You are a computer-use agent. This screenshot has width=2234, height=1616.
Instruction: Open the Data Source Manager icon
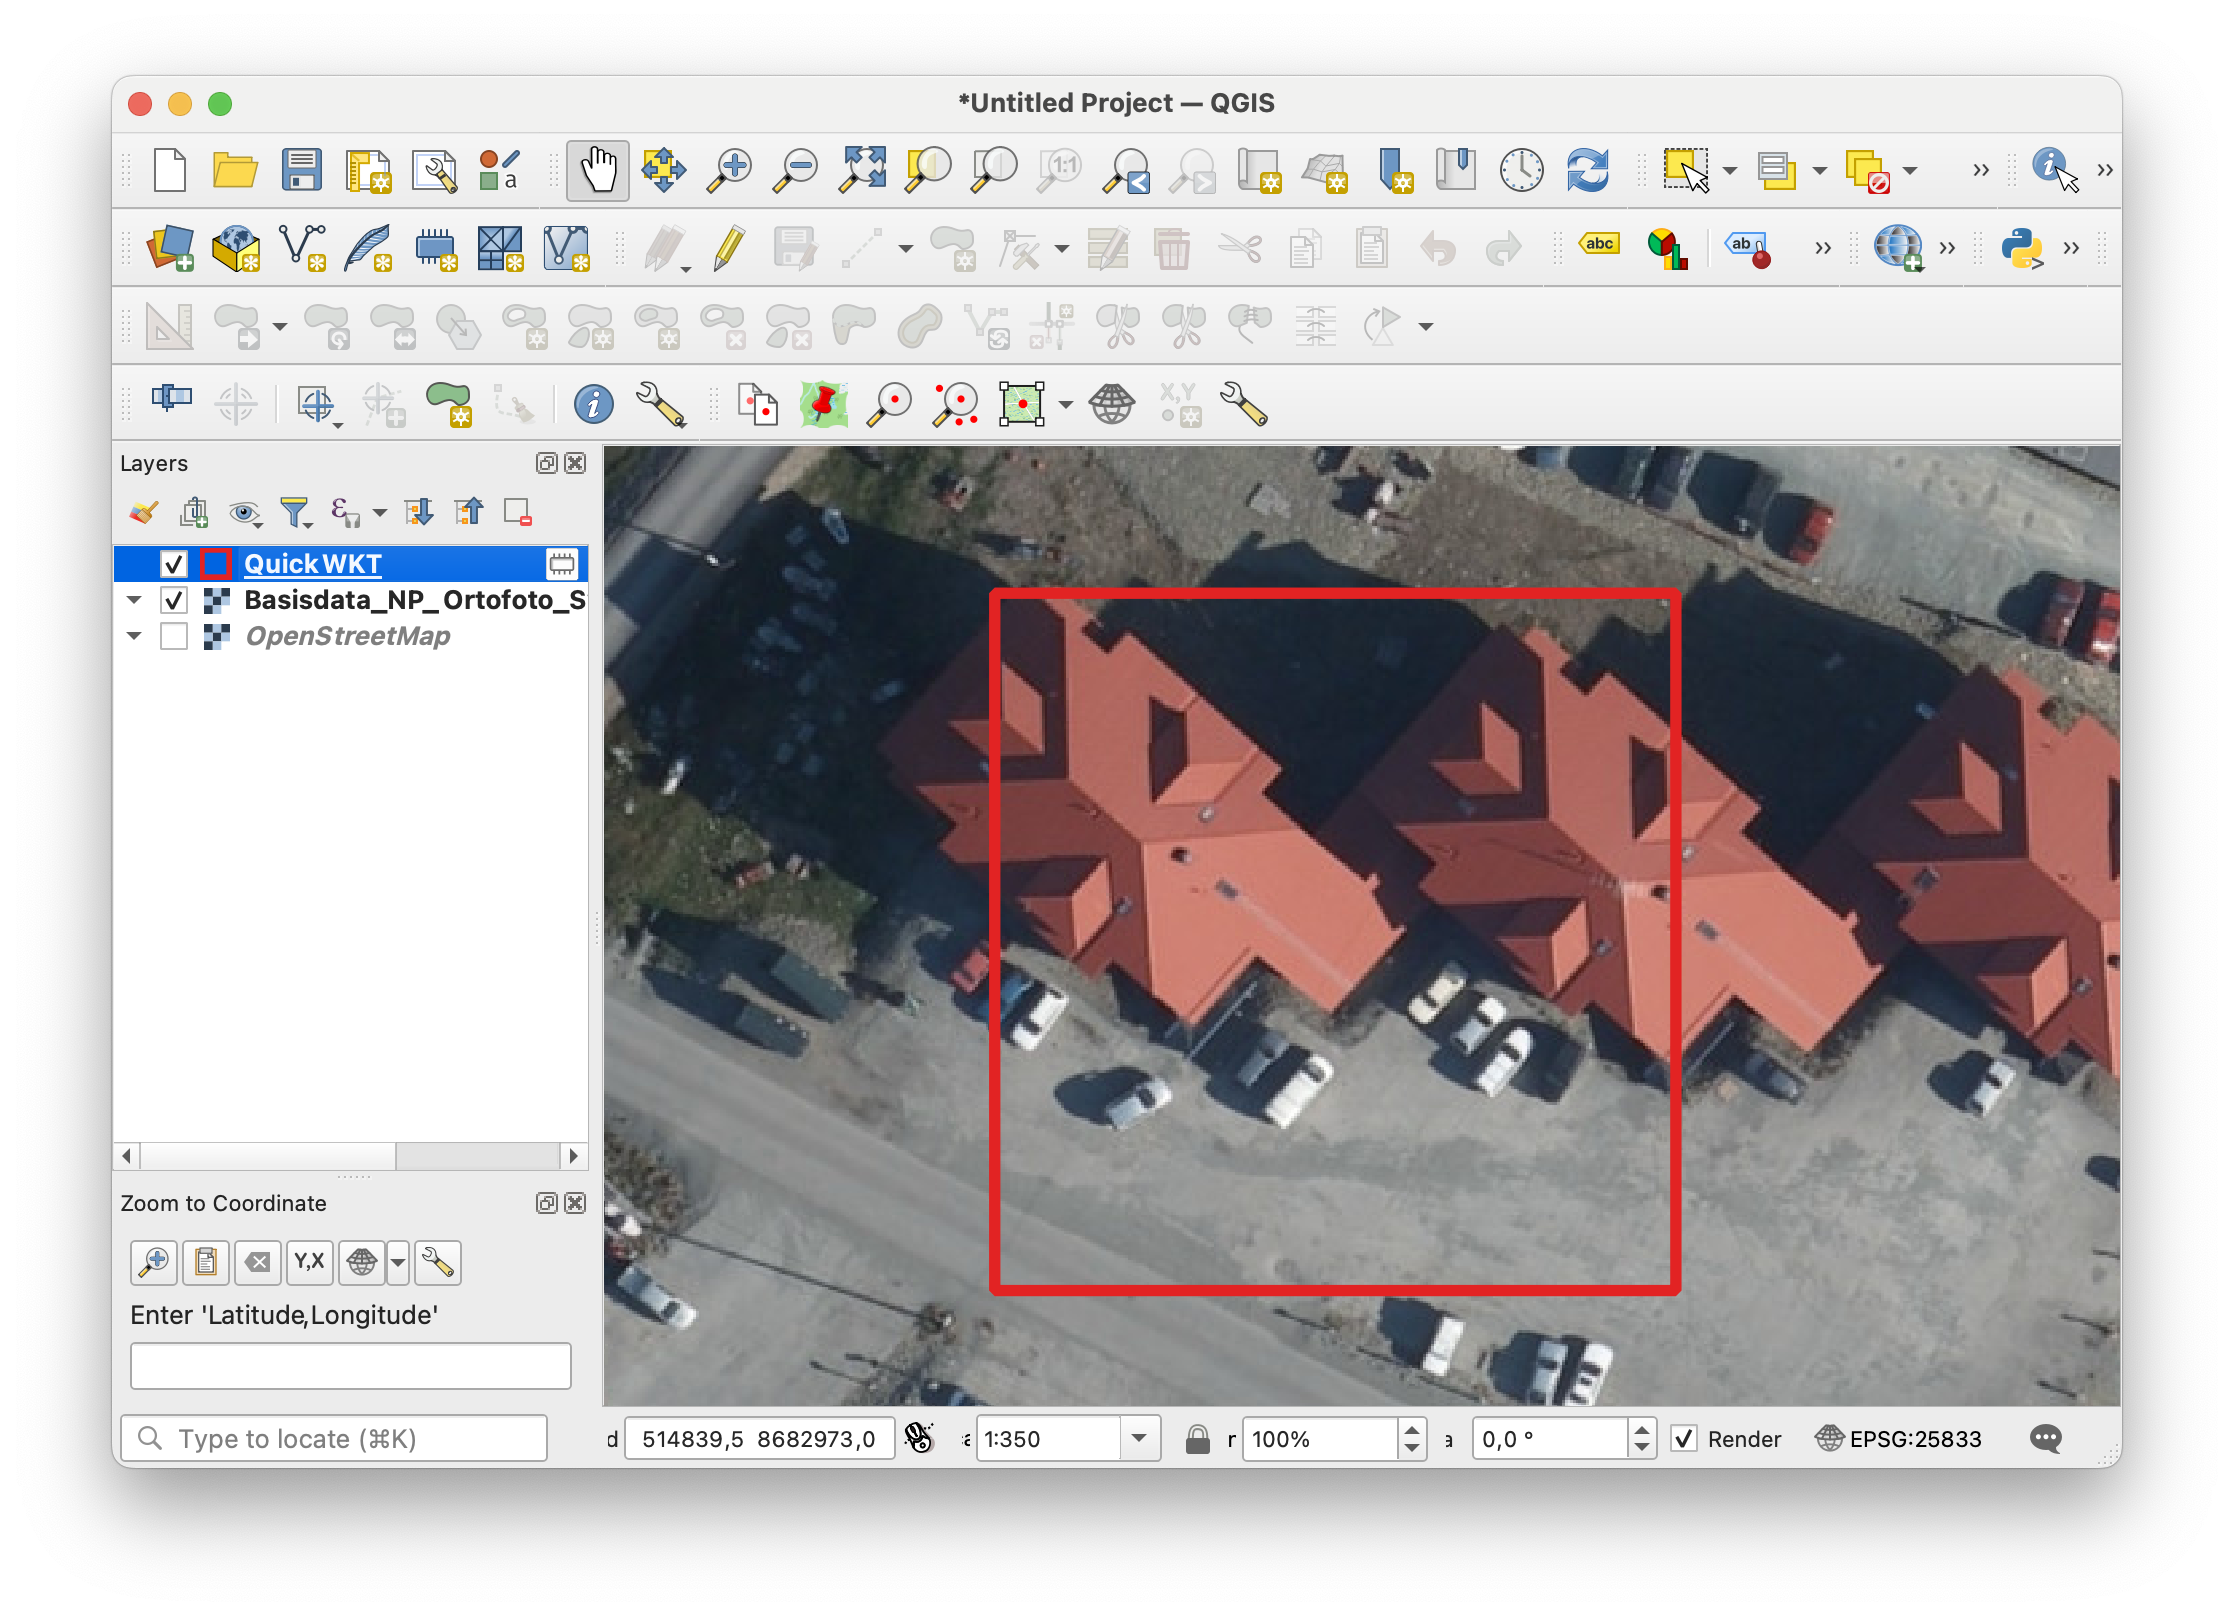(170, 248)
